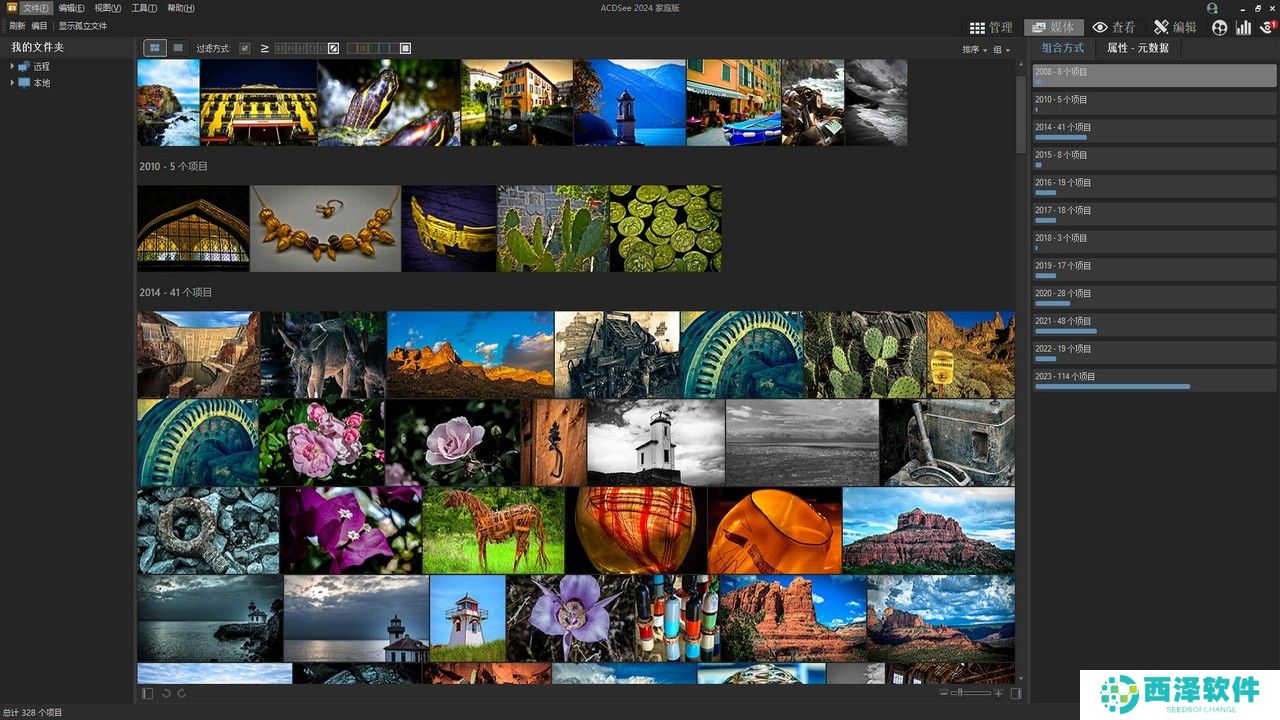This screenshot has height=720, width=1280.
Task: Select the 属性 - 元数据 panel tab
Action: (1138, 48)
